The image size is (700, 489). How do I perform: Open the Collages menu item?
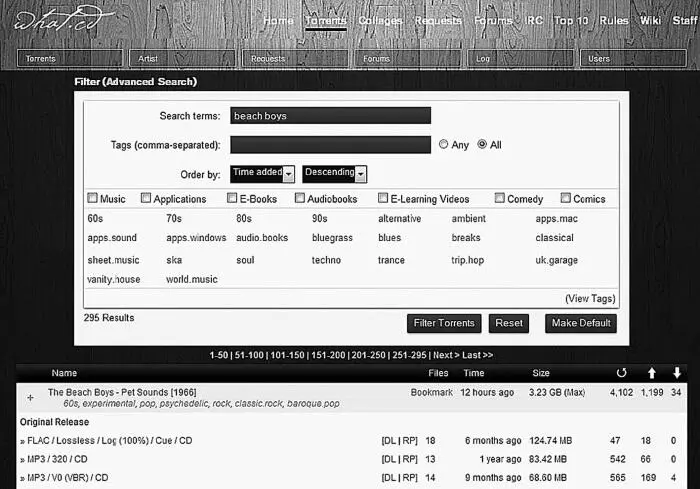(380, 21)
